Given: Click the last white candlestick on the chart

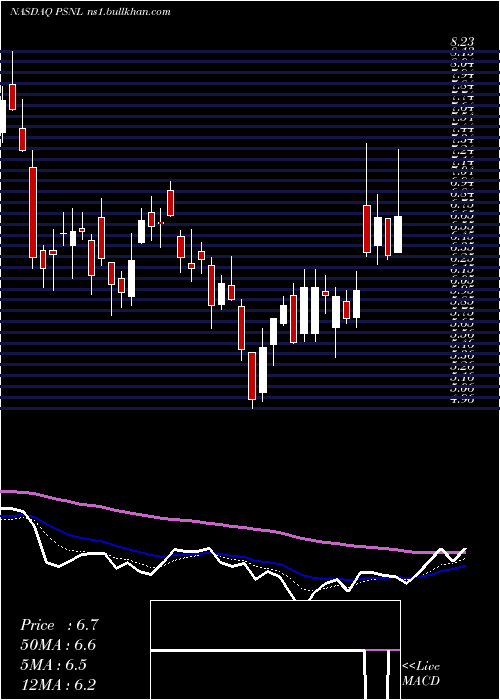Looking at the screenshot, I should click(x=398, y=234).
